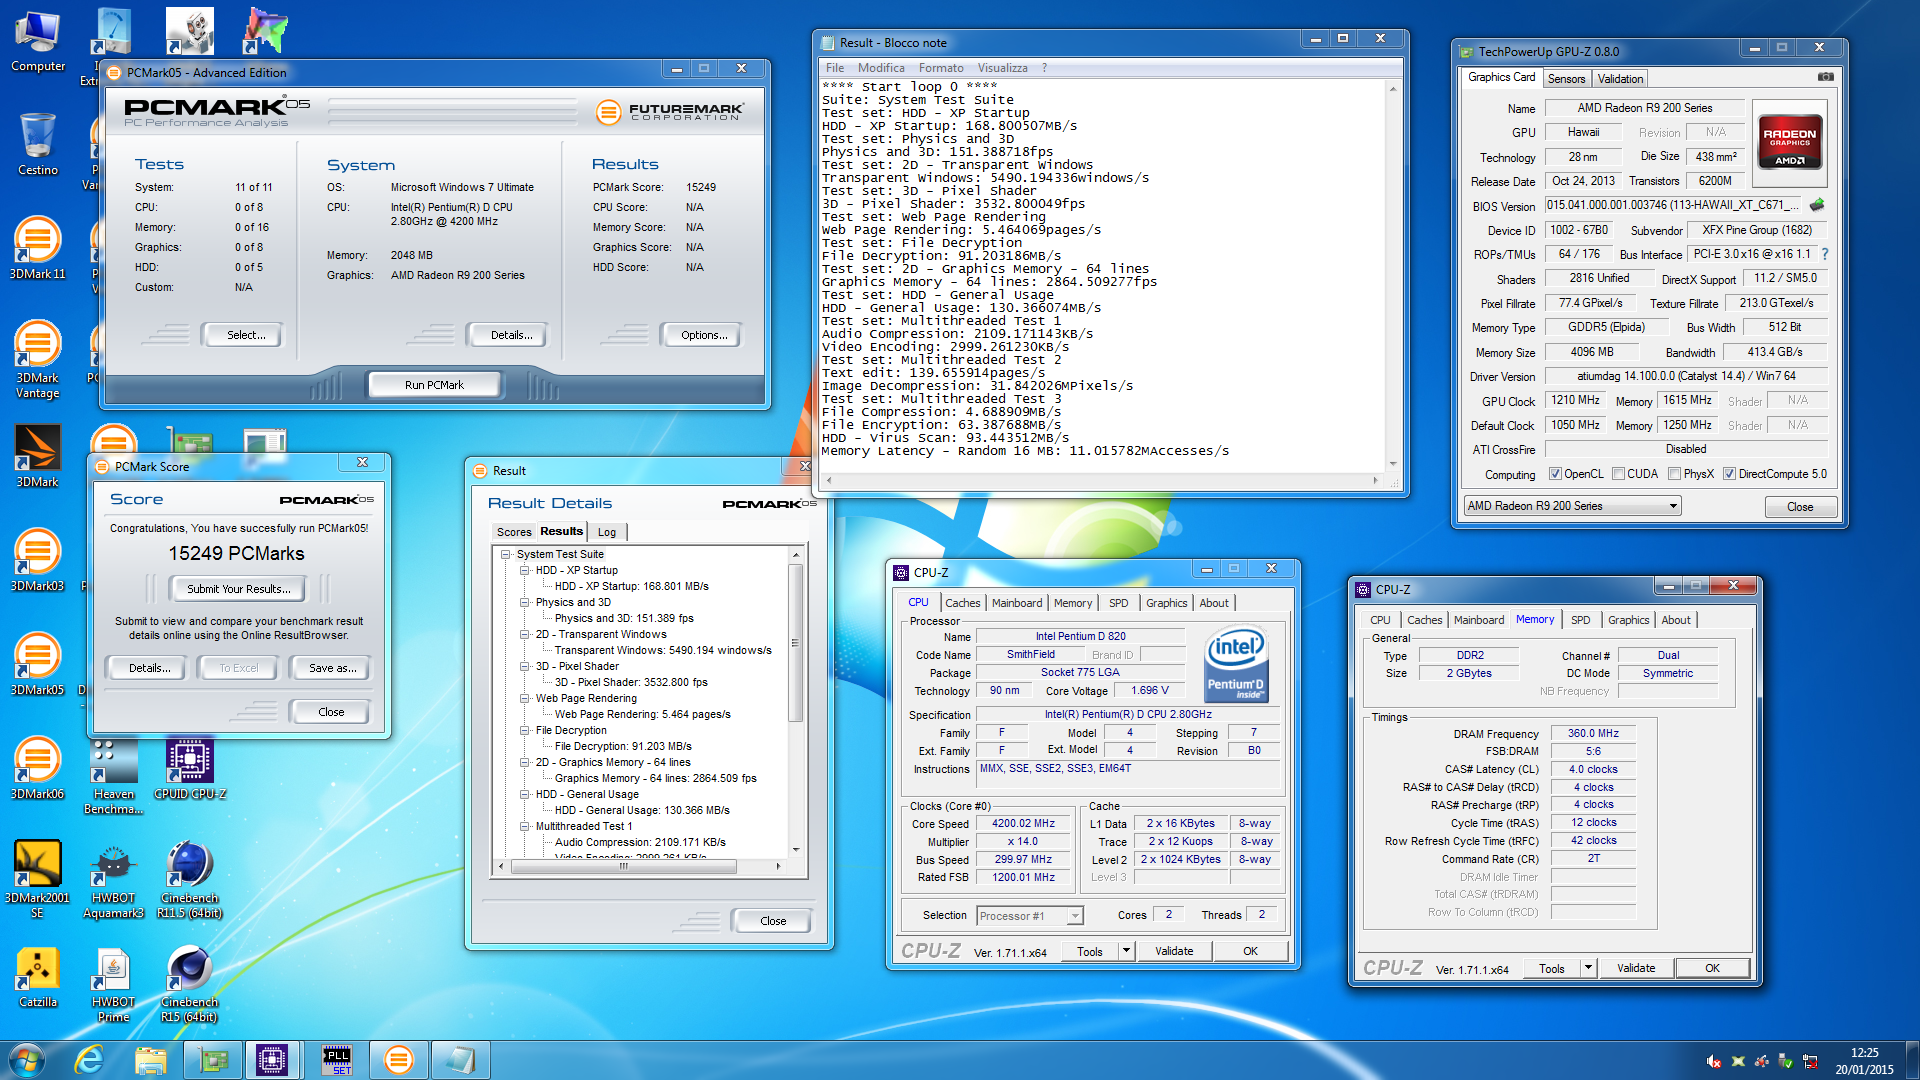Toggle the DirectCompute 5.0 checkbox

click(x=1729, y=474)
